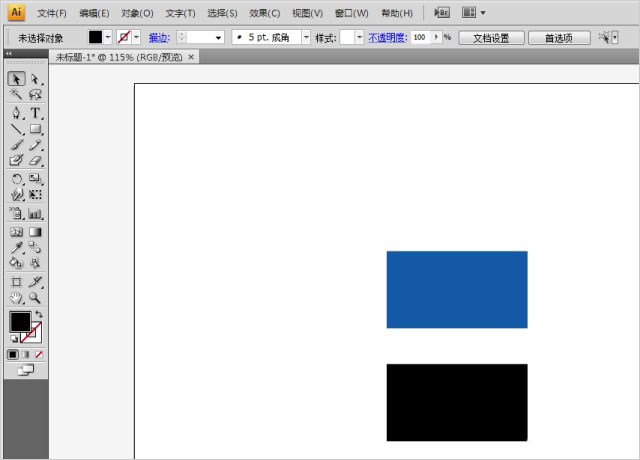Select the Rectangle tool
This screenshot has width=640, height=460.
(x=35, y=129)
